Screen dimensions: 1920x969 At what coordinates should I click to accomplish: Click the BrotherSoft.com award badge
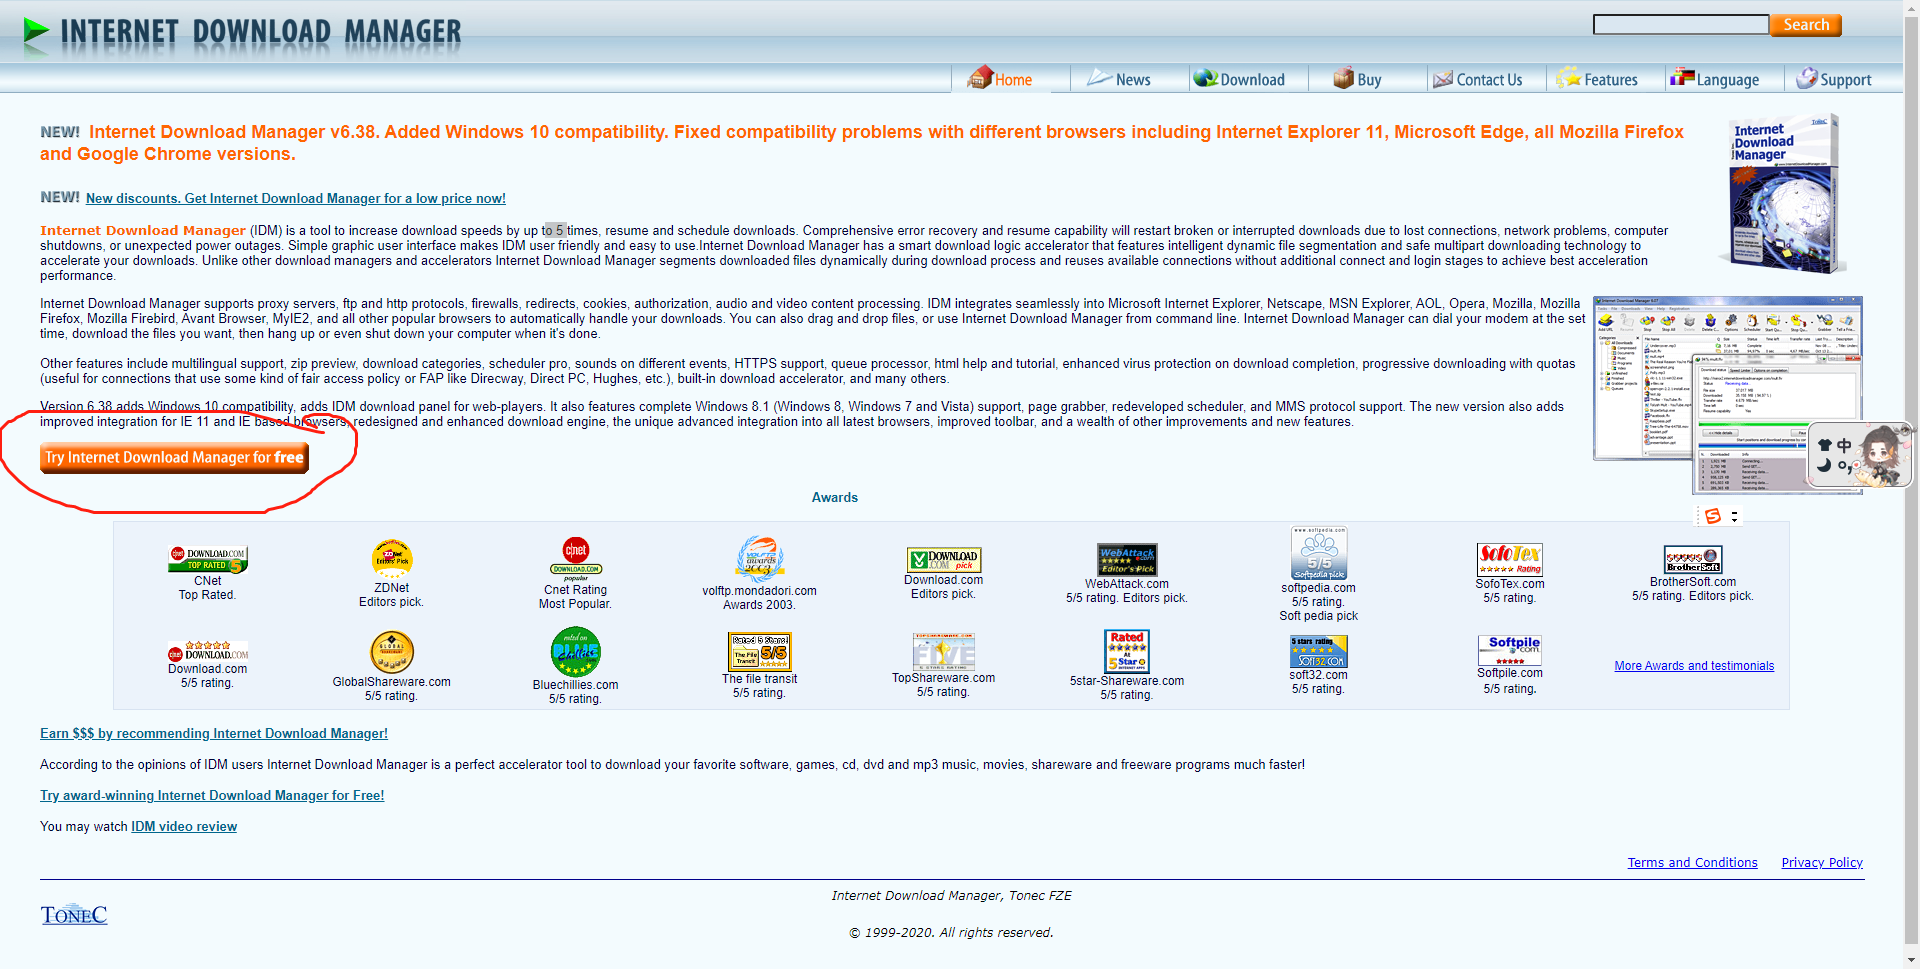pyautogui.click(x=1693, y=559)
